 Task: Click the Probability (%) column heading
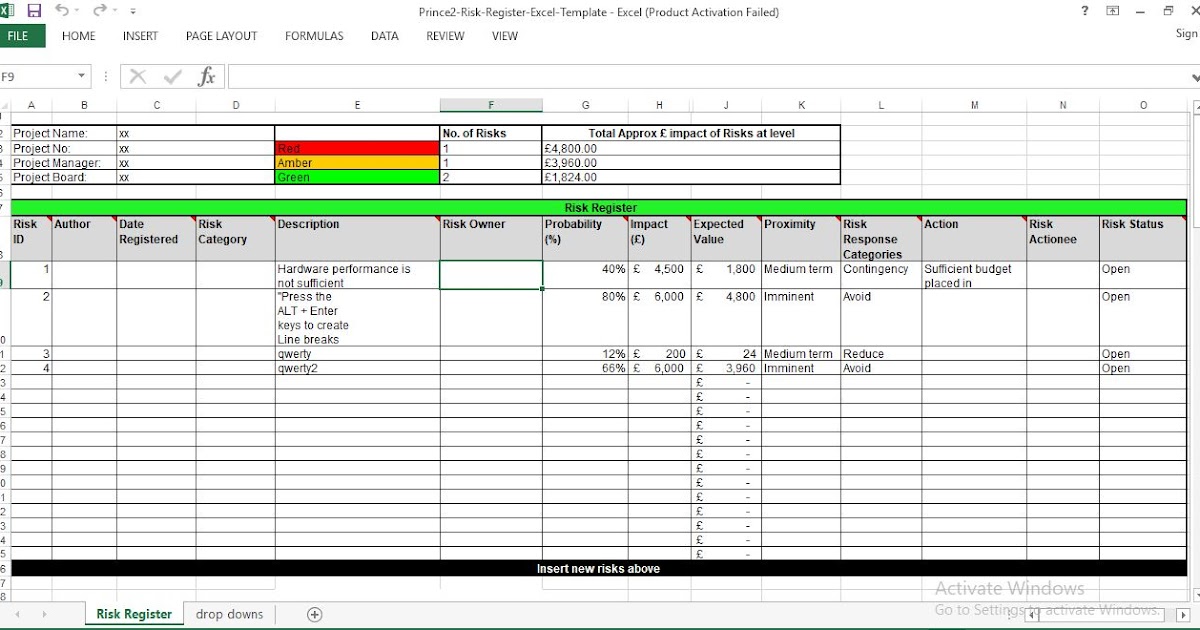pos(585,239)
